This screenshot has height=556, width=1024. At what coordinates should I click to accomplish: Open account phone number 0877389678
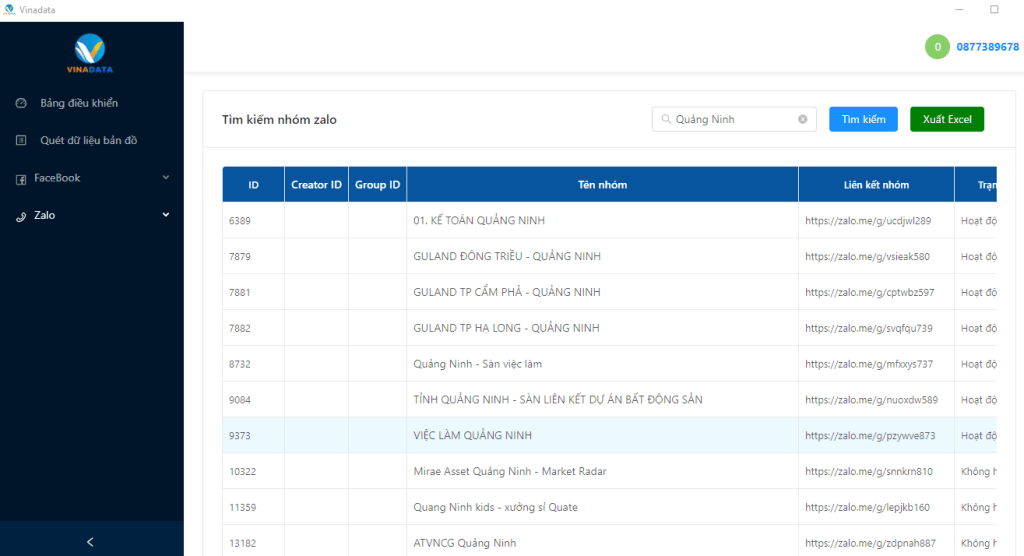[x=987, y=47]
